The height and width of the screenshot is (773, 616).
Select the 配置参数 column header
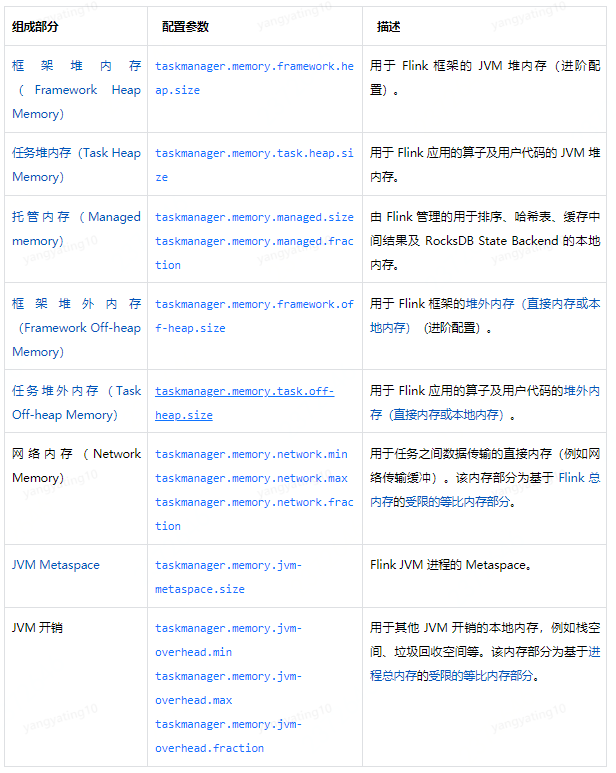tap(186, 27)
